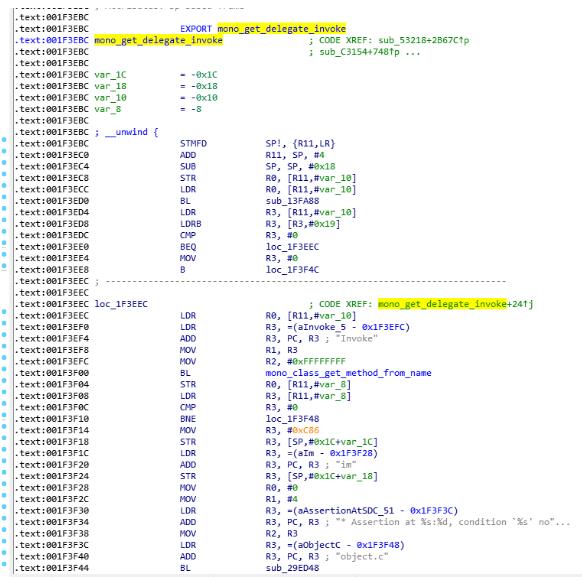Screen dimensions: 582x582
Task: Select the loc_1F3EEC label definition
Action: pyautogui.click(x=121, y=304)
